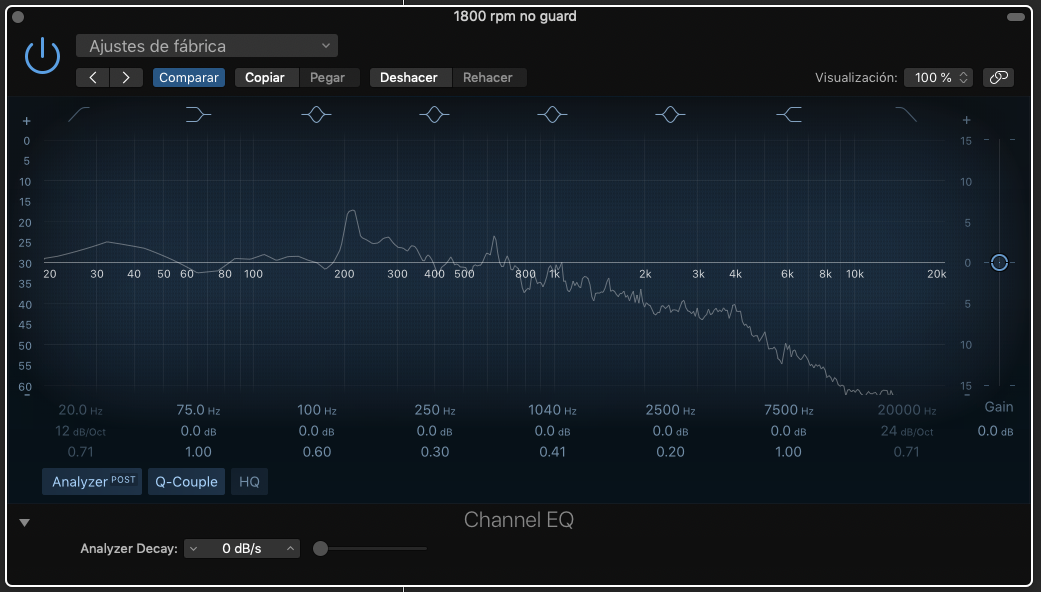Select the 75.0 Hz frequency value
Image resolution: width=1041 pixels, height=592 pixels.
point(198,410)
